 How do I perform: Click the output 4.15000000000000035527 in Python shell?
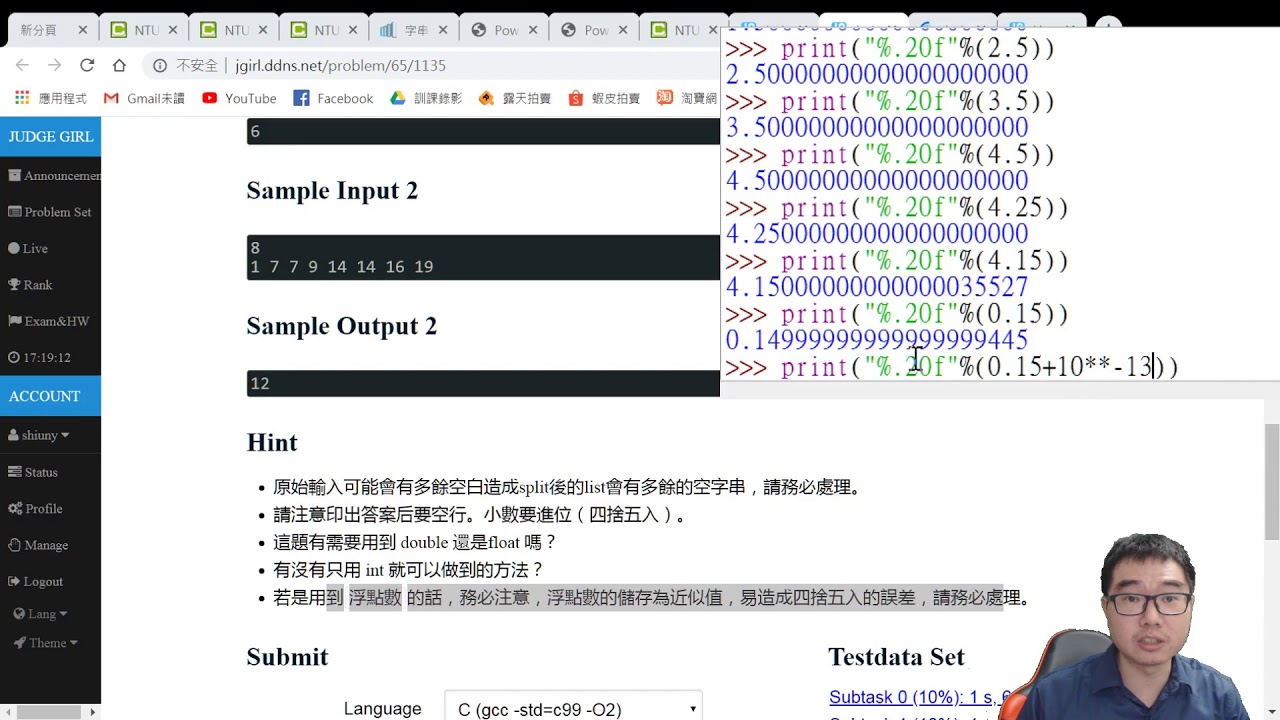click(876, 287)
